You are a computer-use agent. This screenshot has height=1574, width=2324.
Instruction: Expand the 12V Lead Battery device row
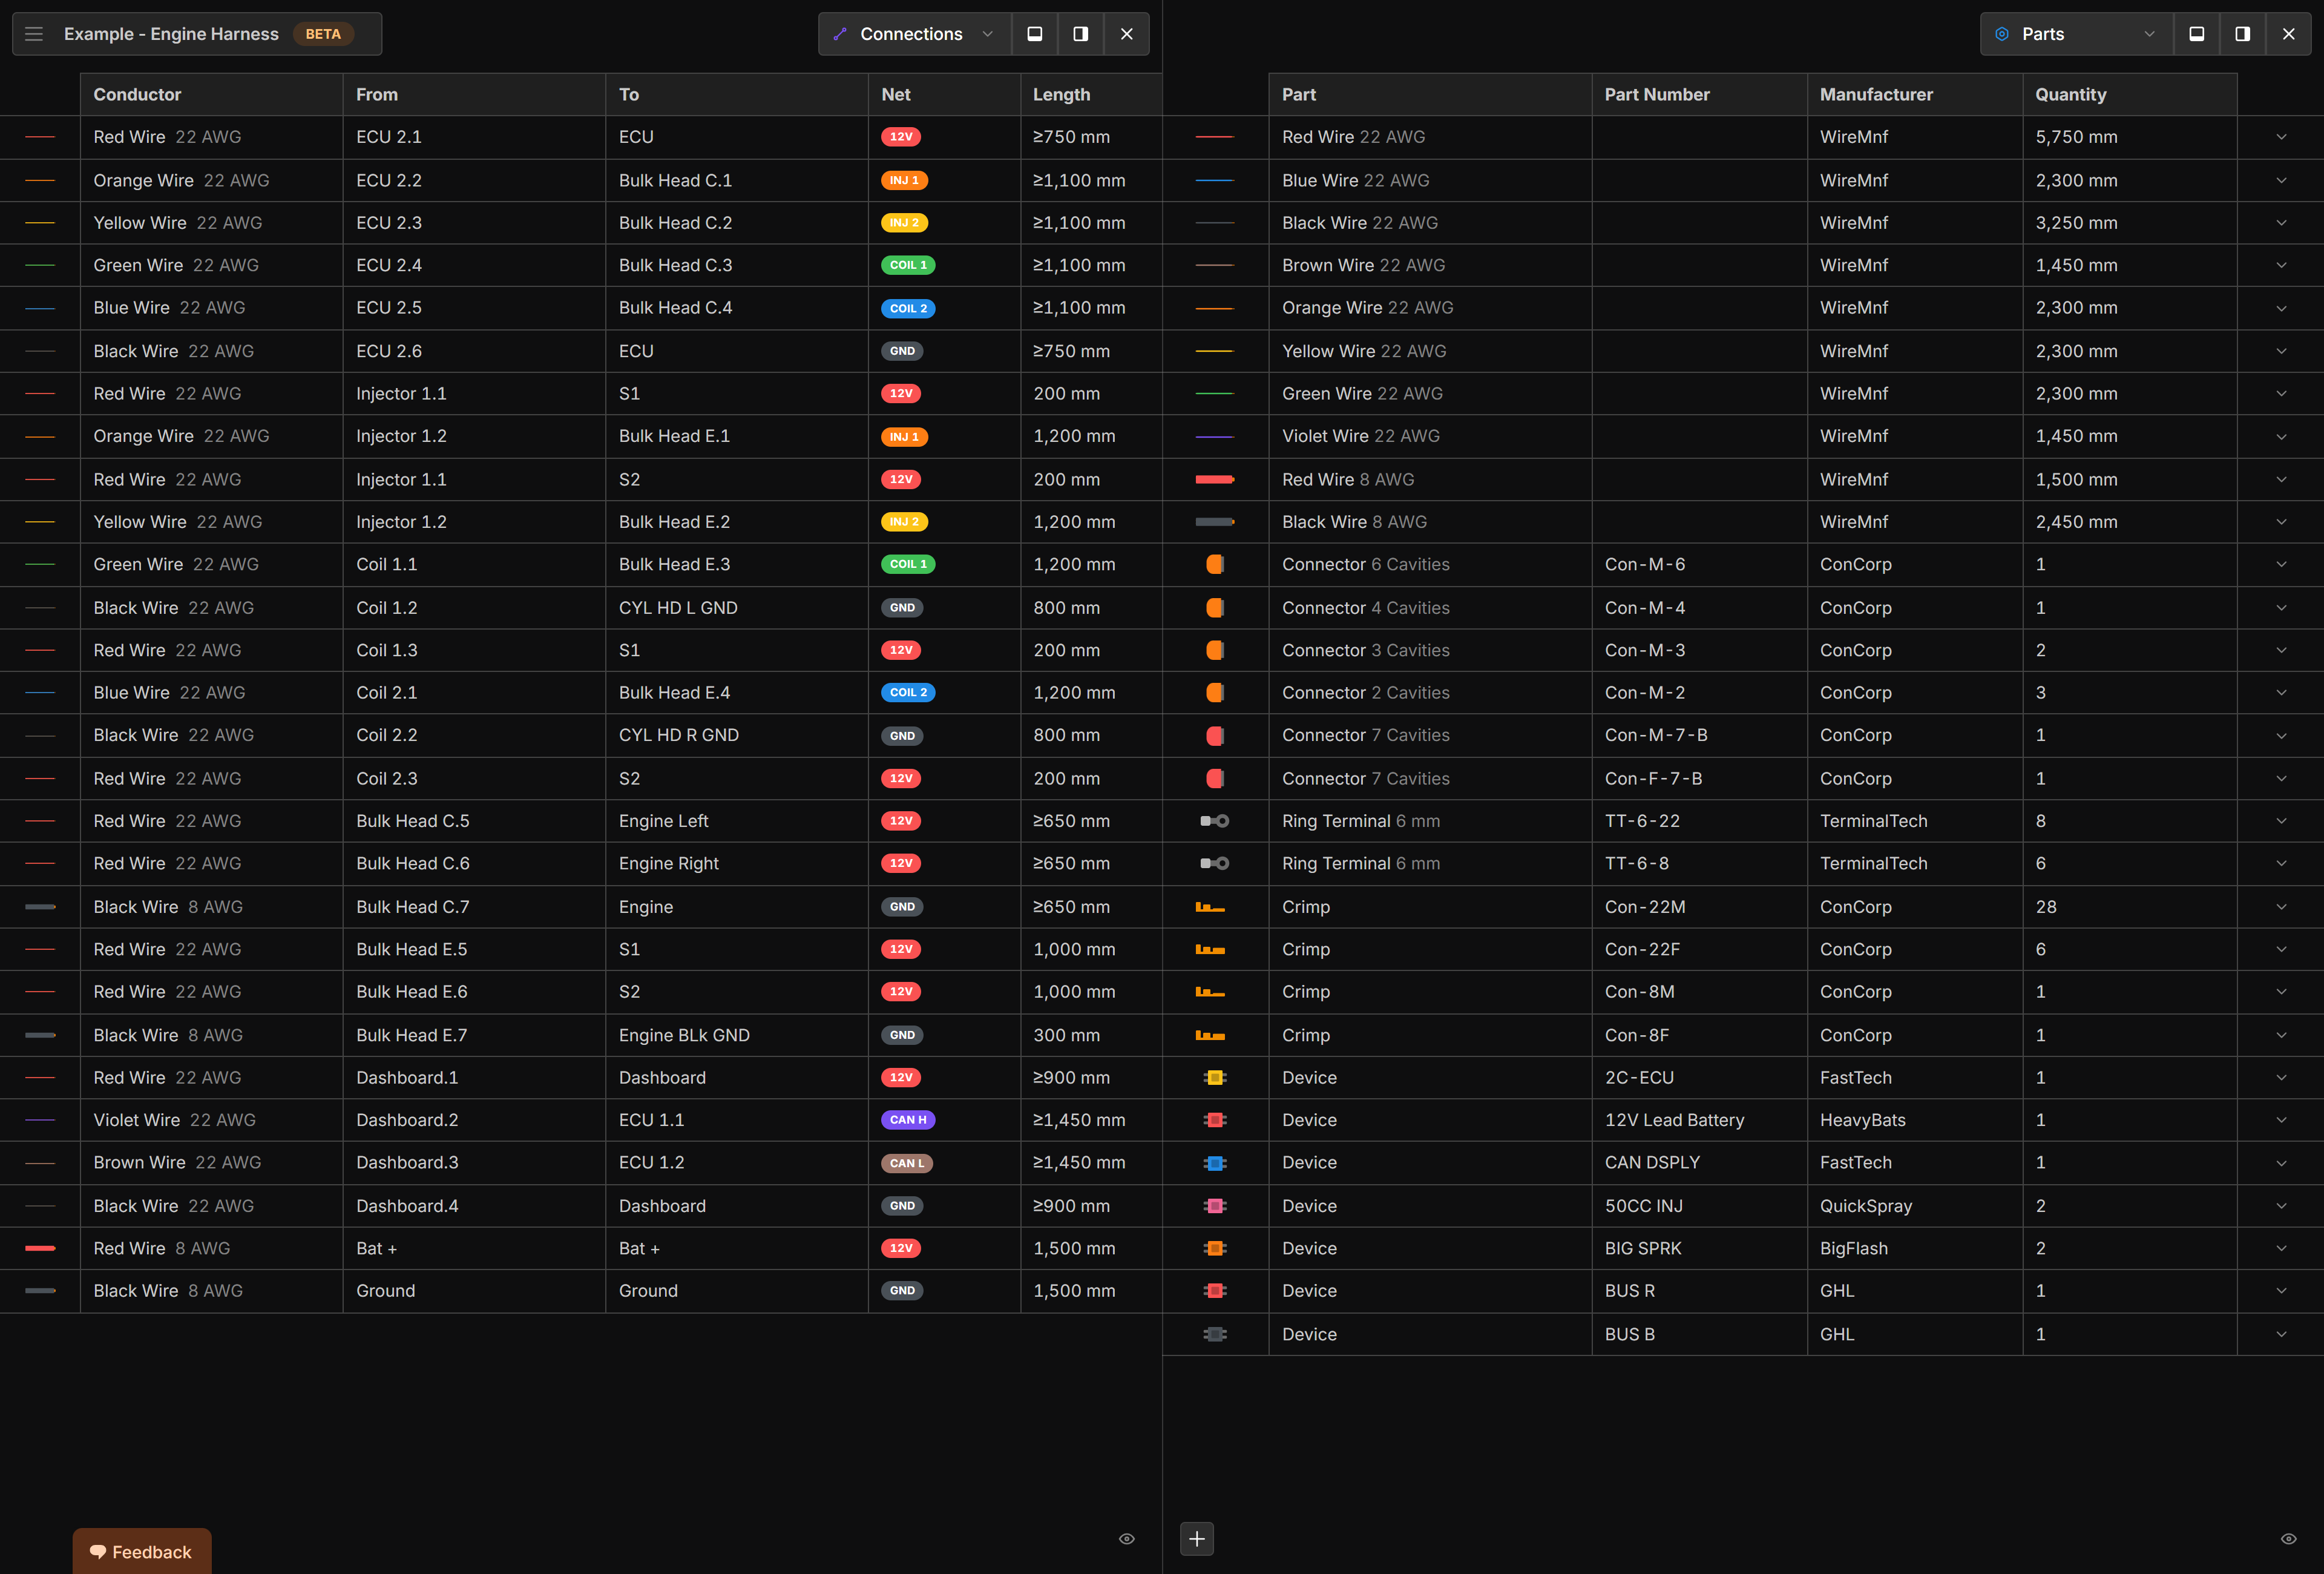[2281, 1120]
